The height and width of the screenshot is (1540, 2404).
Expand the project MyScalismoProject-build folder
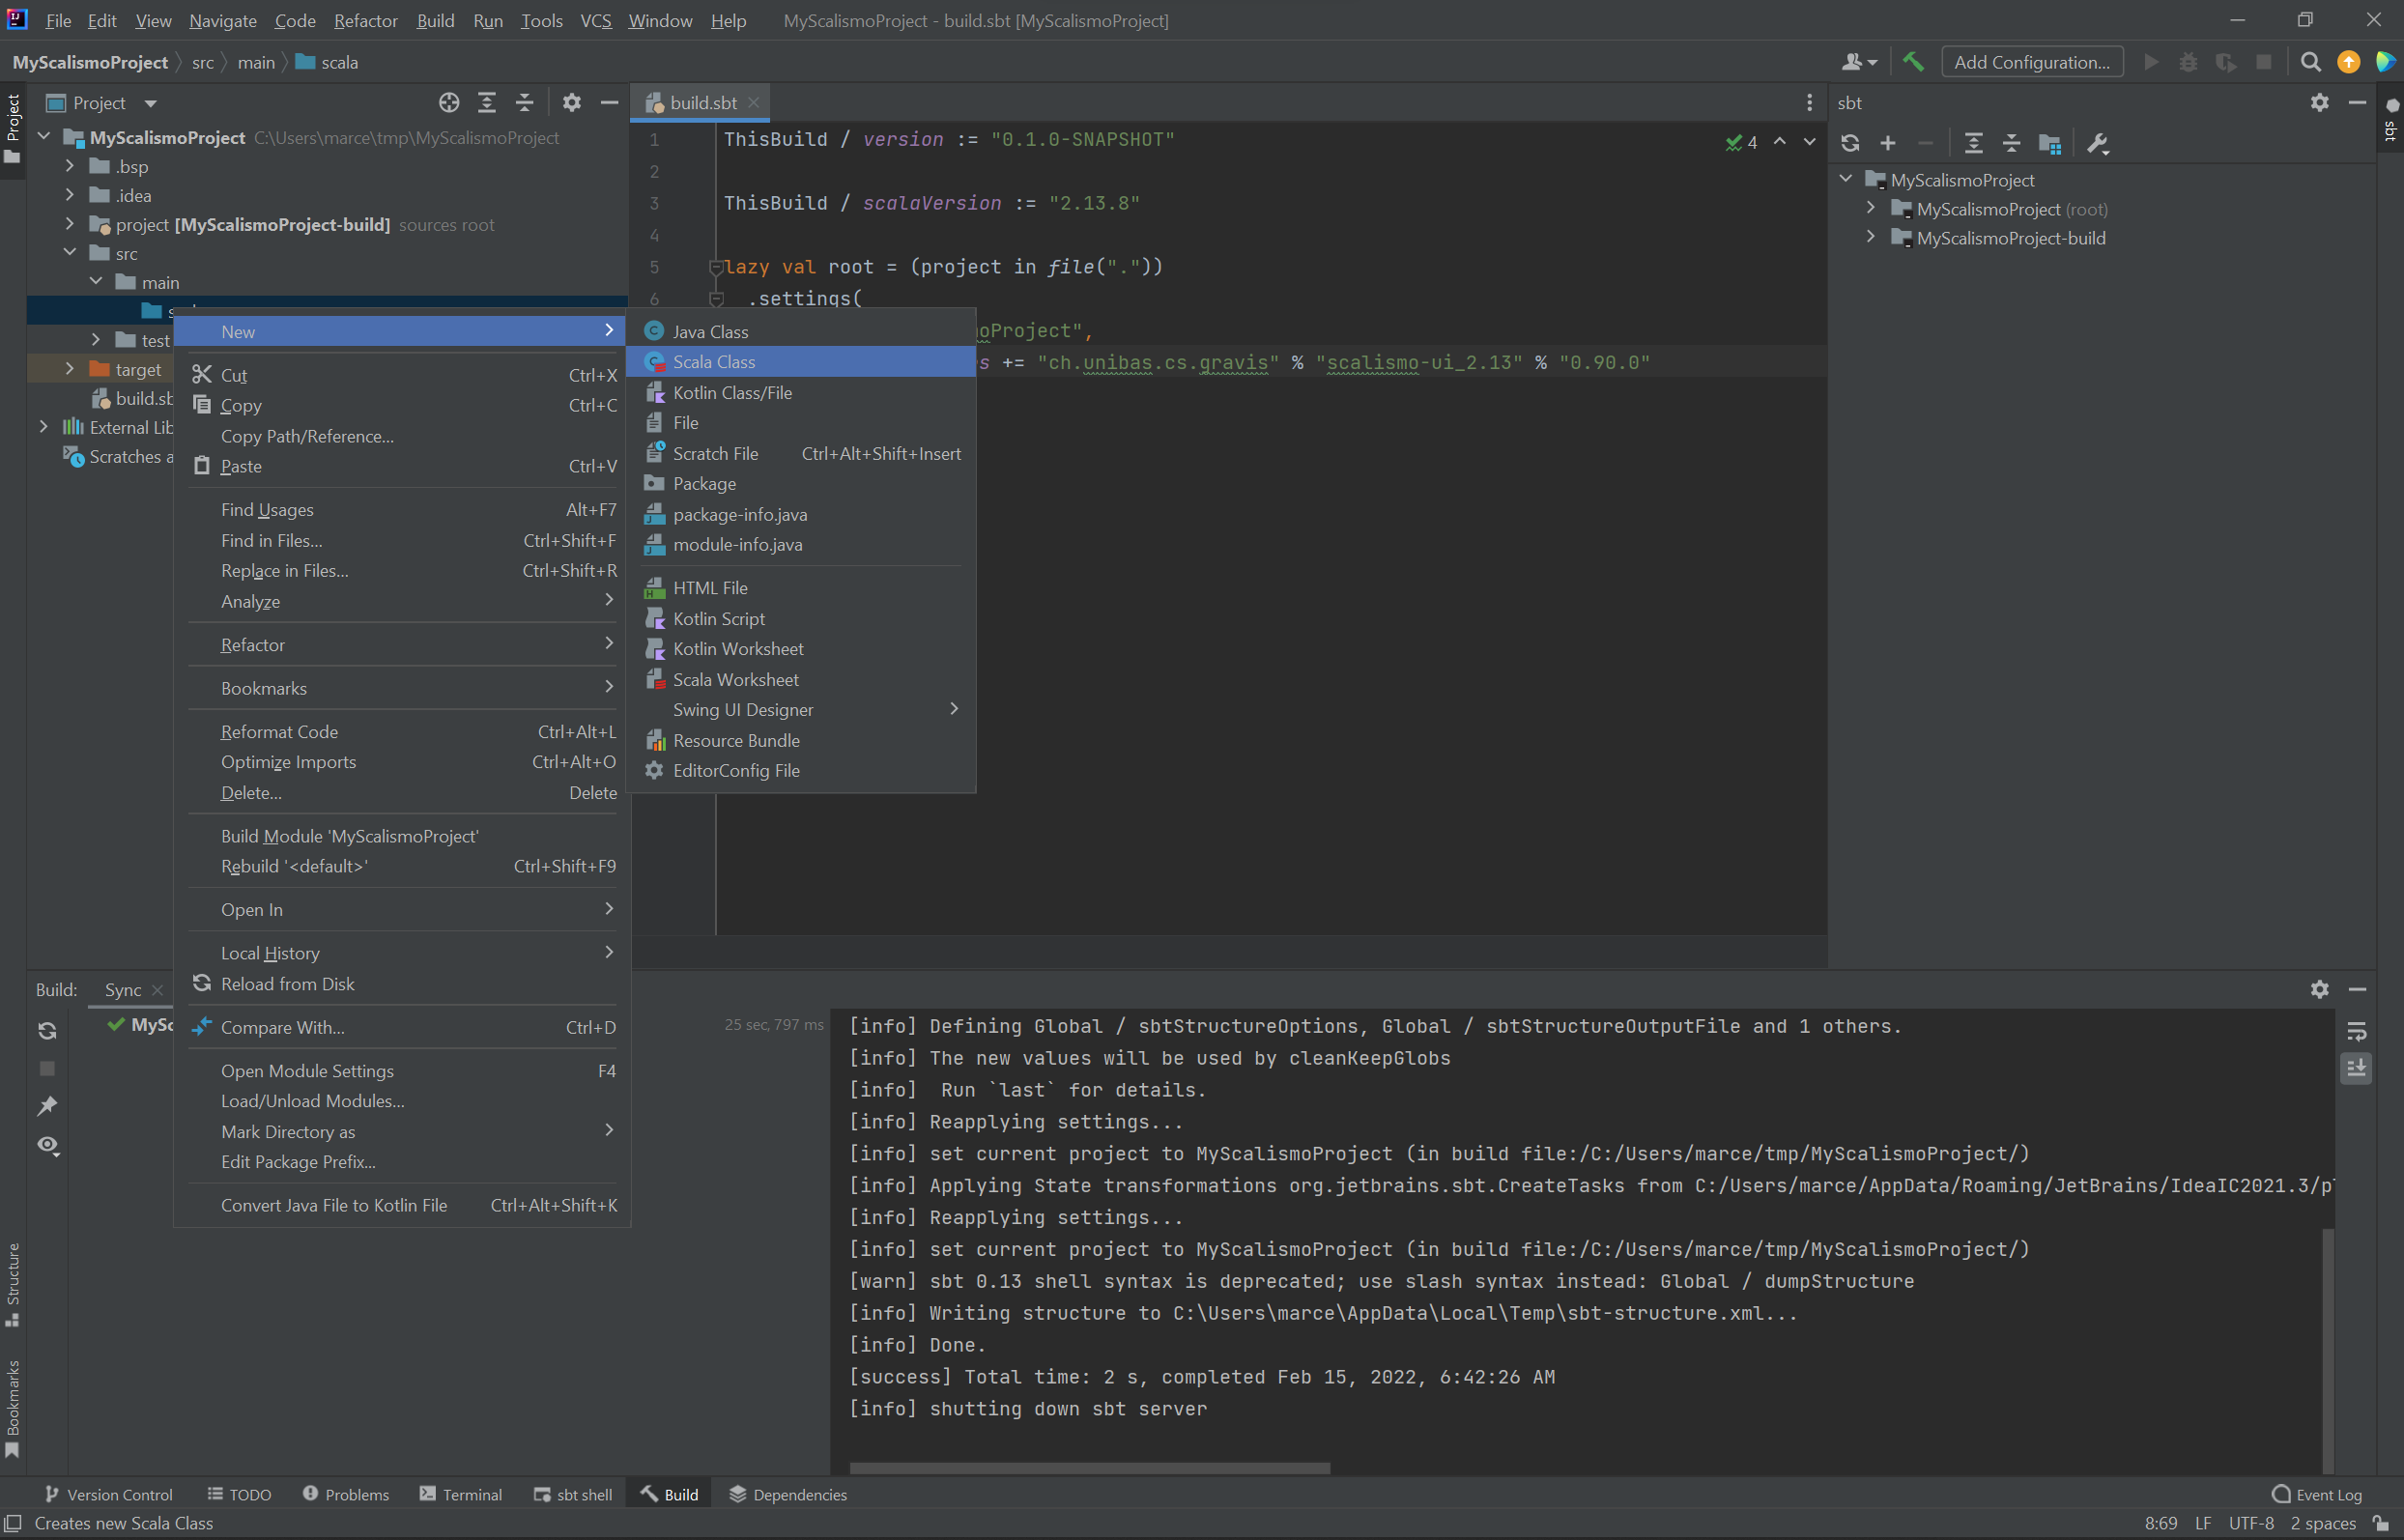point(69,224)
